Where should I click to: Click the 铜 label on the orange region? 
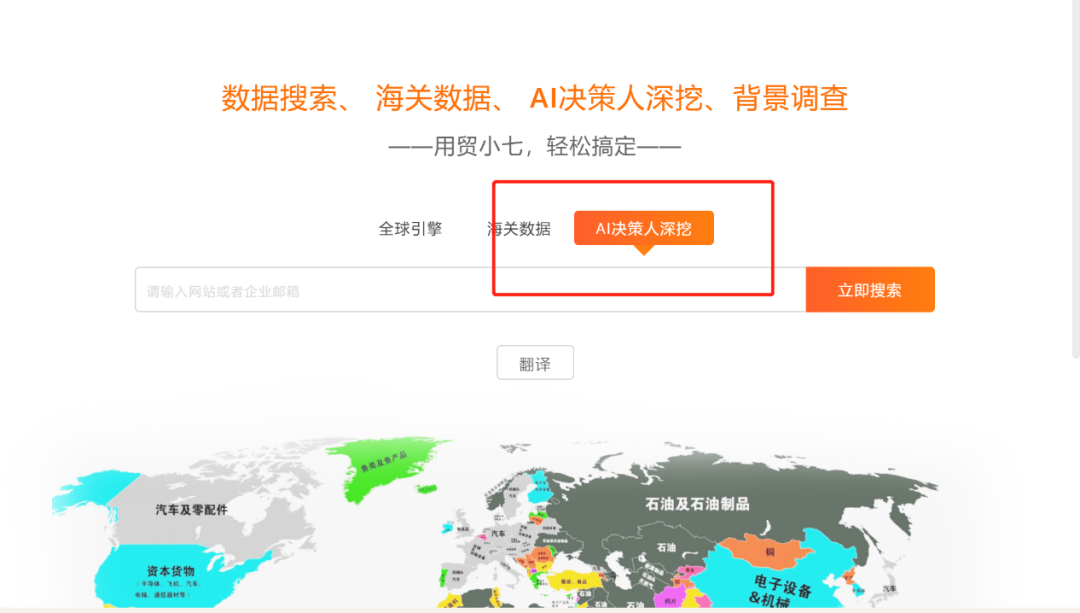[x=770, y=552]
